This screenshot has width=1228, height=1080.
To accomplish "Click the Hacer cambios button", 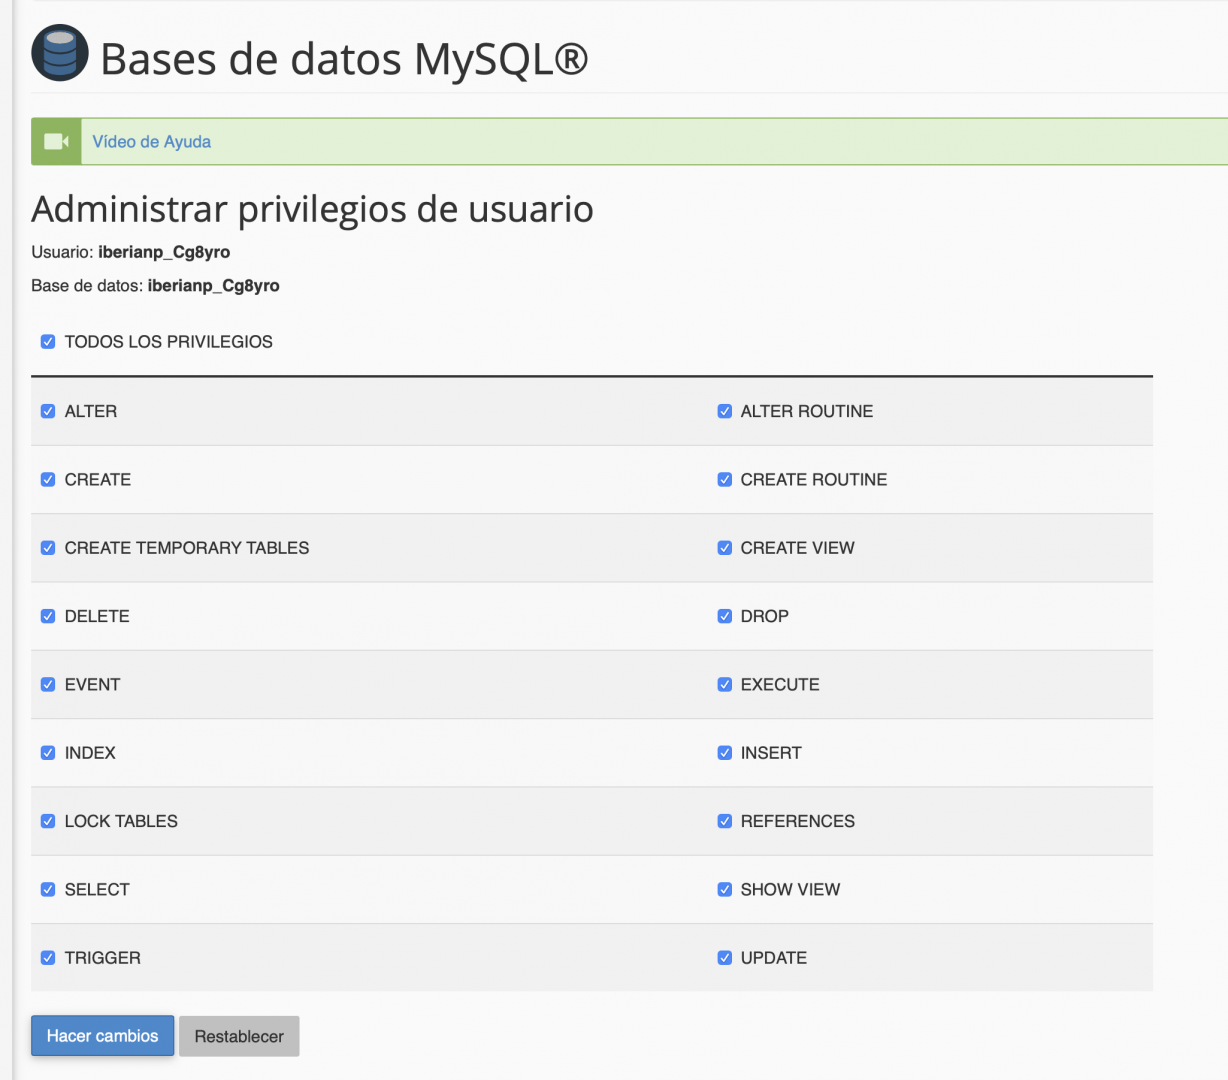I will (x=103, y=1036).
